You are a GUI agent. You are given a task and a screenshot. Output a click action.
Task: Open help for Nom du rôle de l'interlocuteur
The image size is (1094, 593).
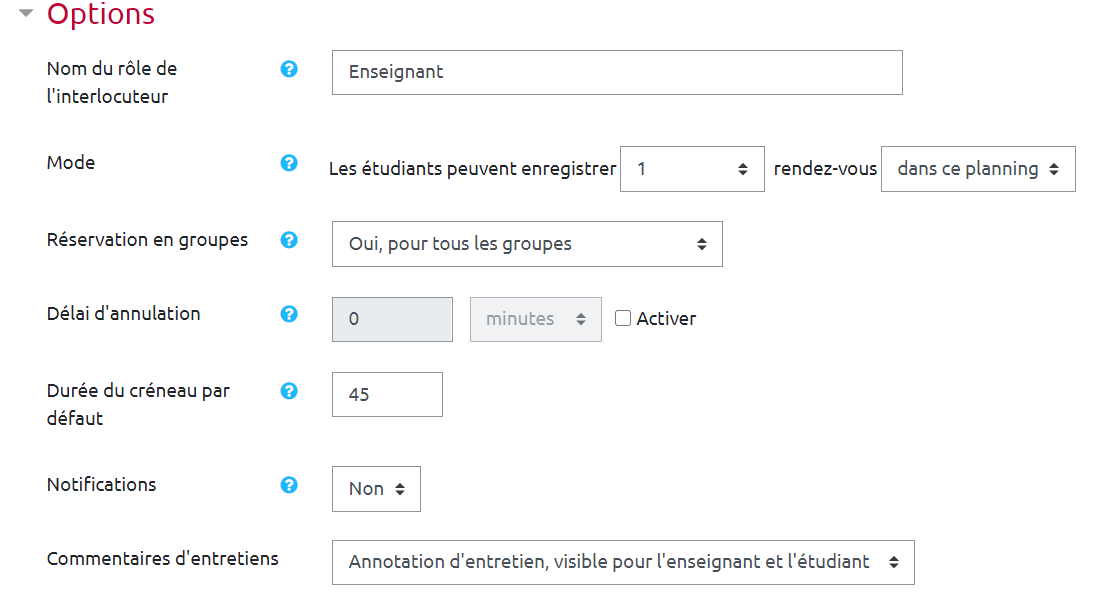tap(289, 69)
